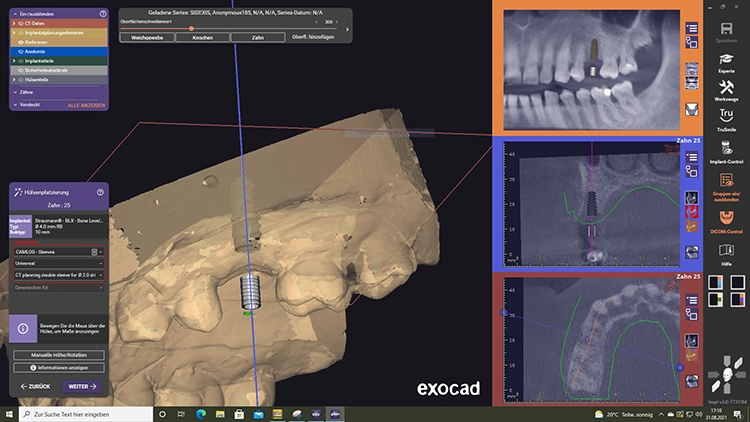Click beige model icon in red axial view
The width and height of the screenshot is (750, 422).
692,355
